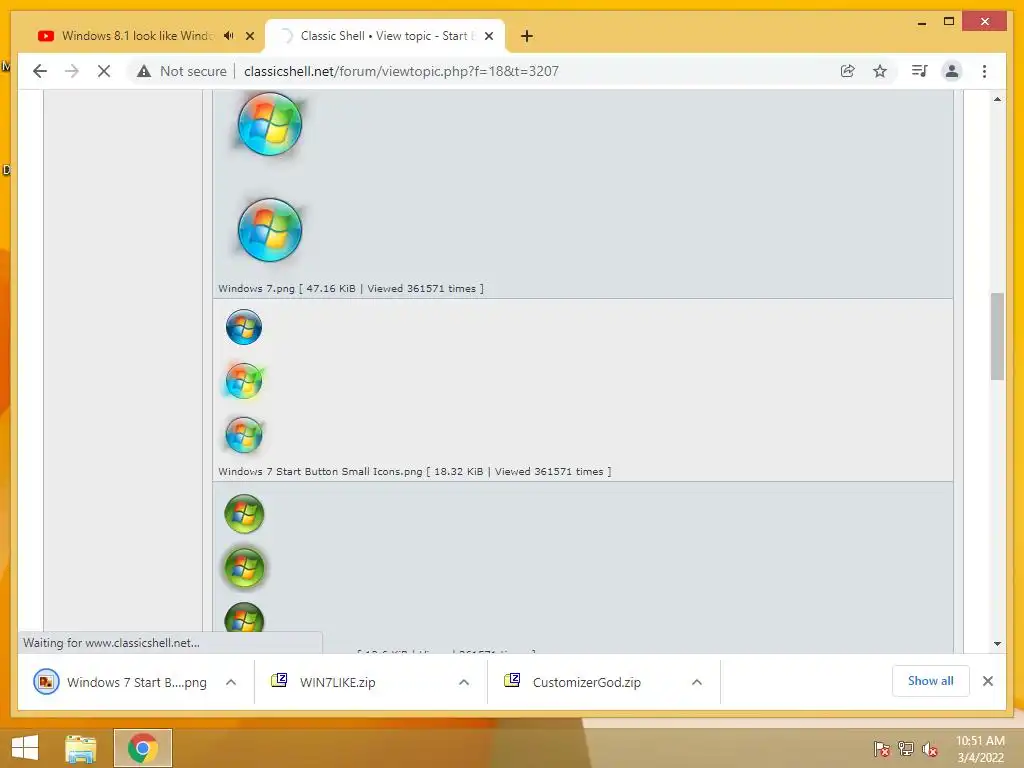This screenshot has height=768, width=1024.
Task: Click Windows 7 Start Button Small Icons.png caption
Action: click(x=415, y=472)
